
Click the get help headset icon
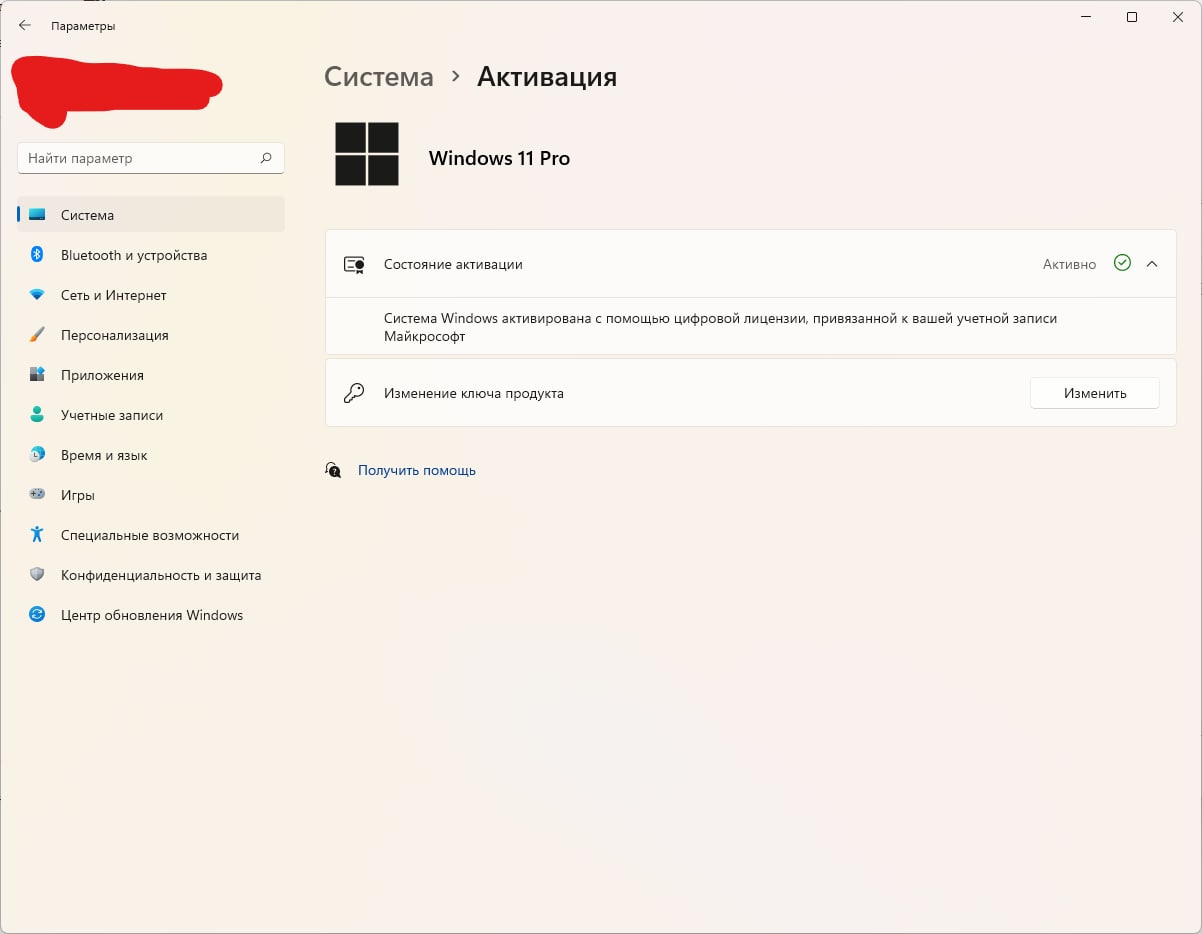click(x=334, y=469)
